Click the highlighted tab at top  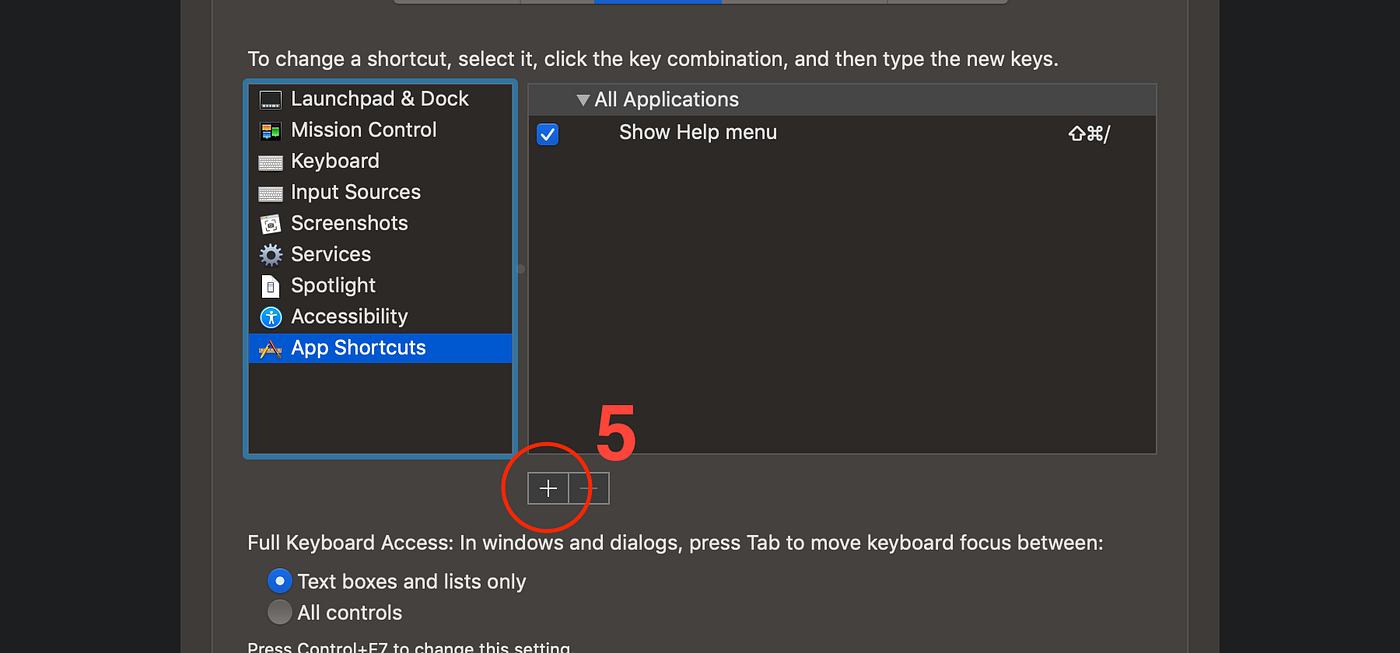657,2
